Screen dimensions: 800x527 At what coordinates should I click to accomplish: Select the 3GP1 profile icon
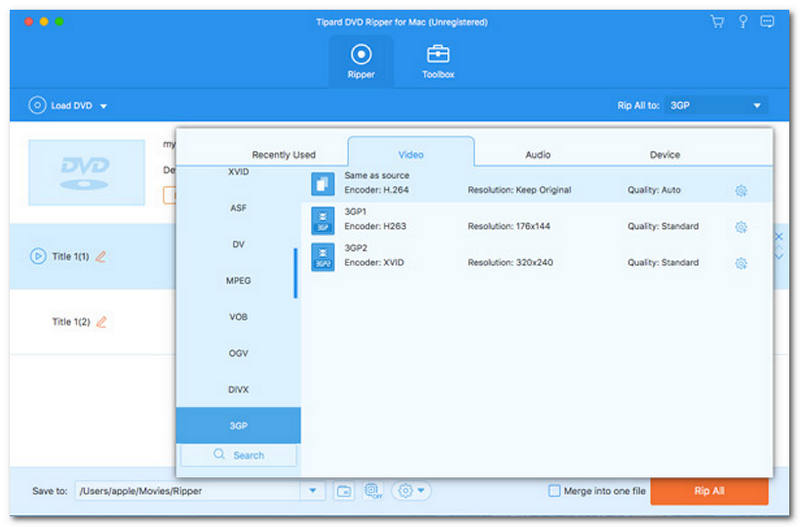(322, 220)
